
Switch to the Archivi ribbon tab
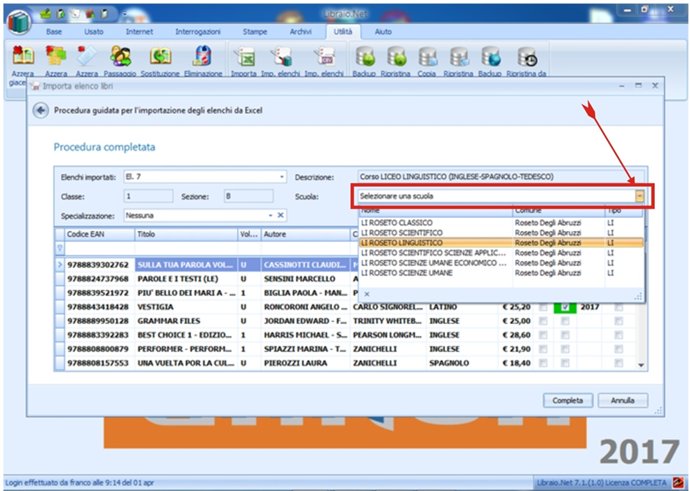(x=301, y=32)
